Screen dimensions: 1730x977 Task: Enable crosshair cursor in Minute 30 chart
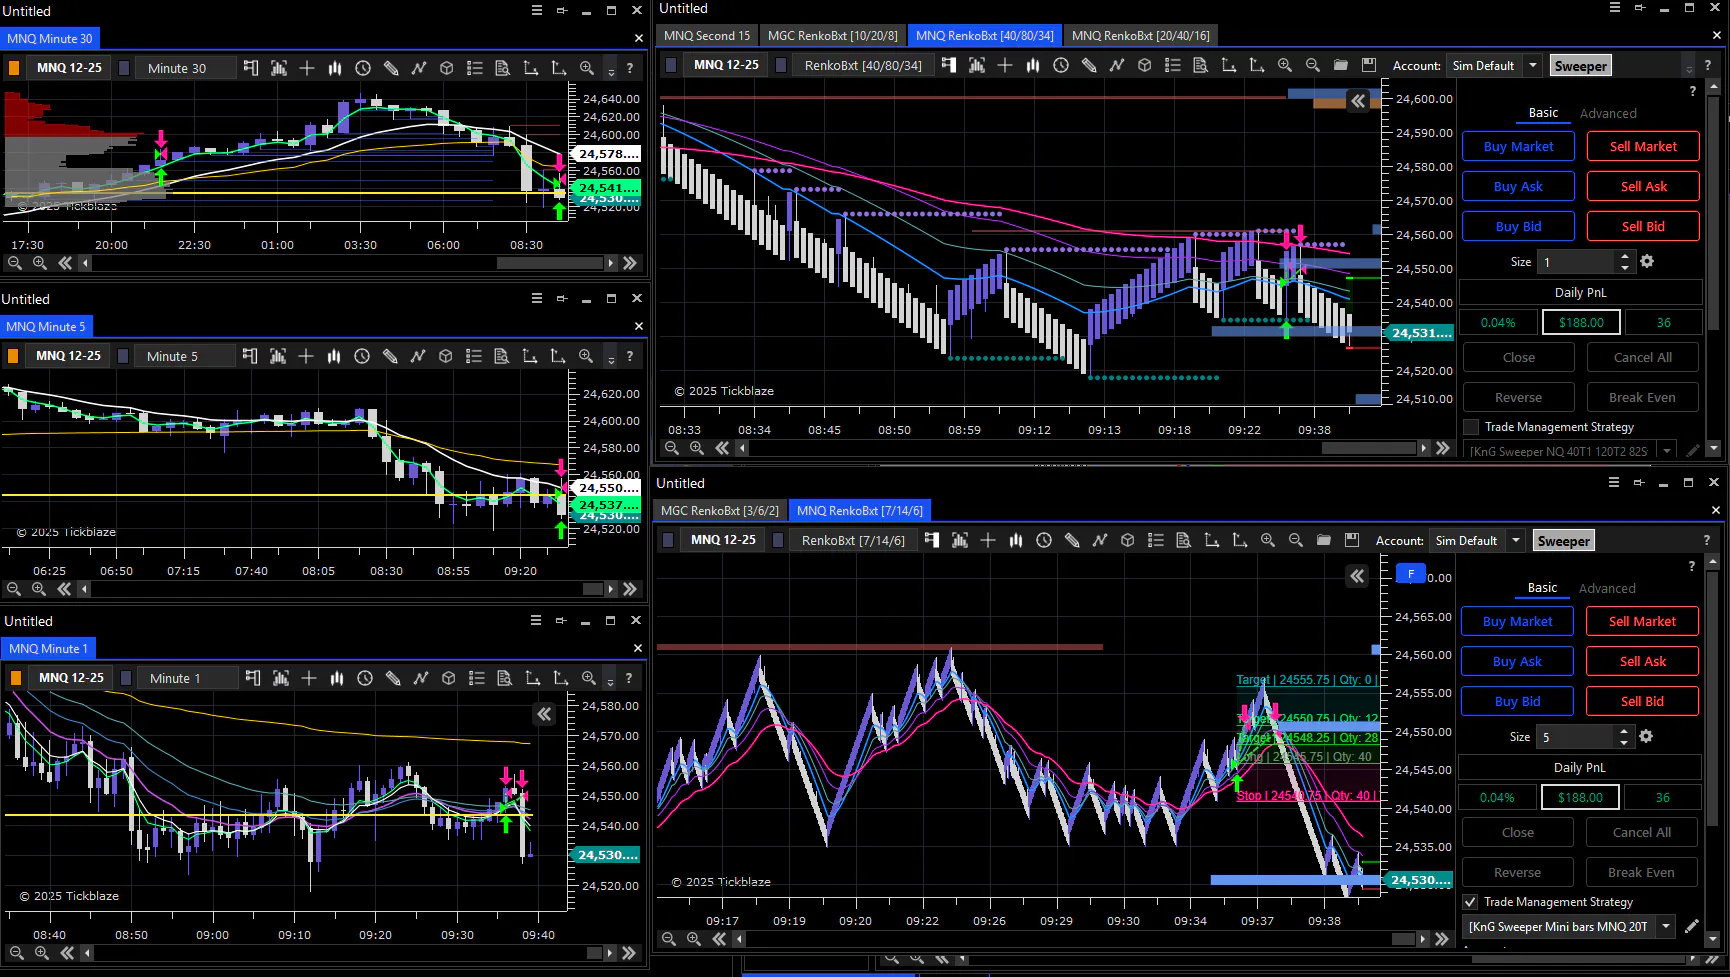(307, 68)
